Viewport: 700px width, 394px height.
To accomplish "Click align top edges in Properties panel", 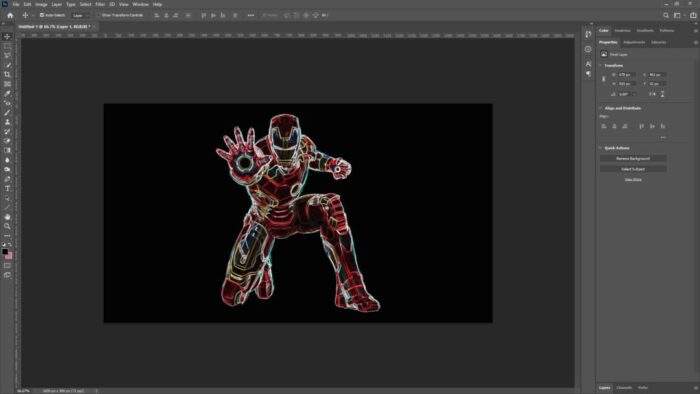I will [x=642, y=126].
